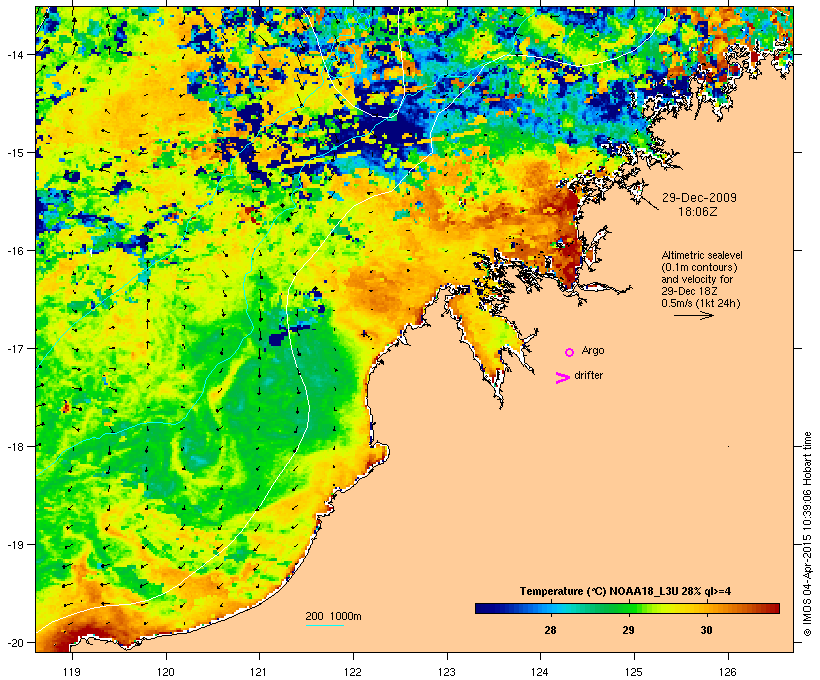Click the '29-Dec-2009' date label
This screenshot has height=680, width=820.
point(699,198)
